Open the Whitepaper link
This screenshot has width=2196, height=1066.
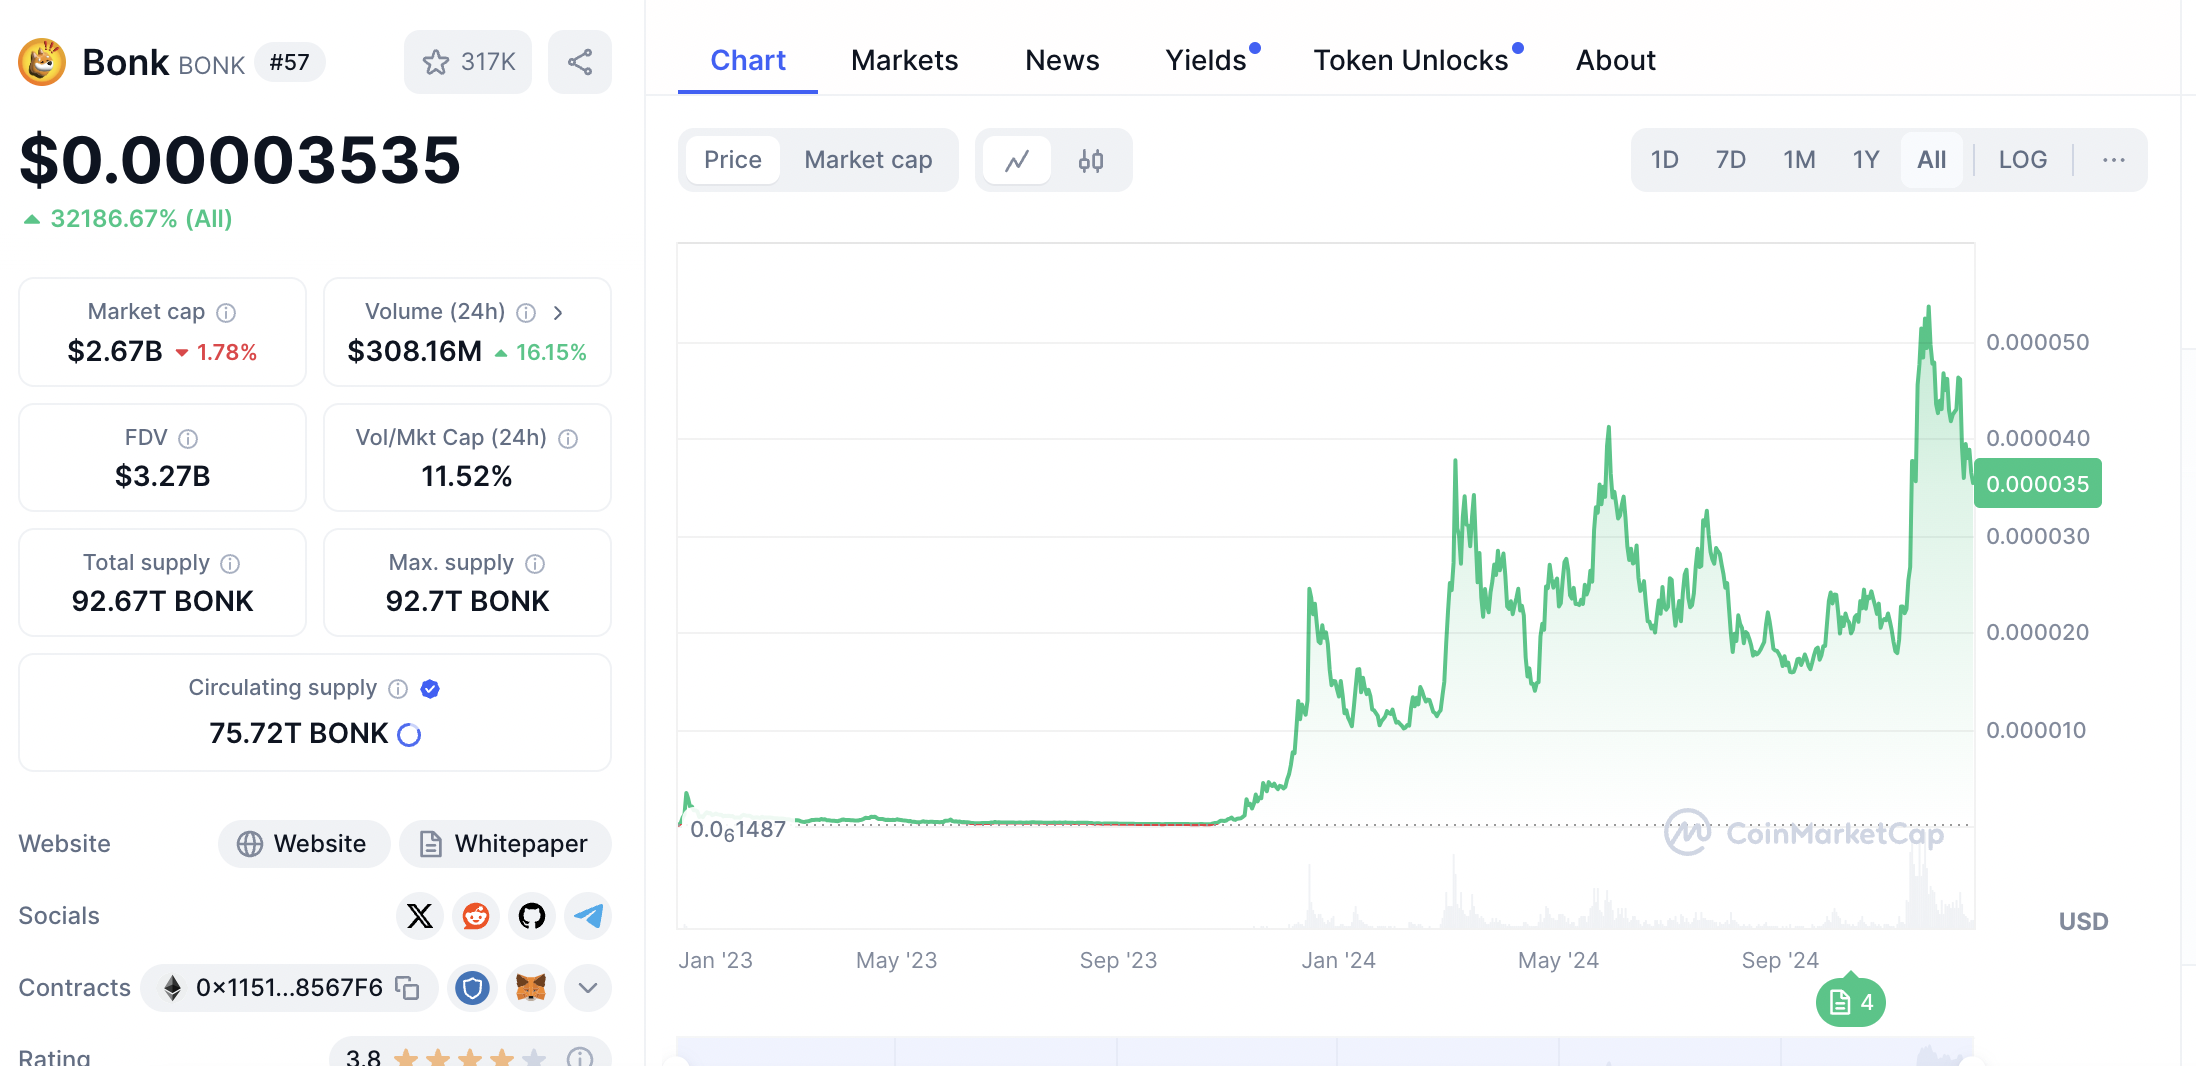pyautogui.click(x=505, y=844)
